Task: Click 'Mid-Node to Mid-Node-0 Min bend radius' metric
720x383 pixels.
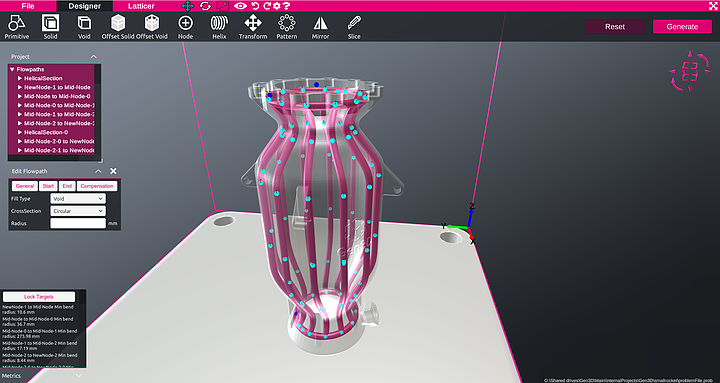Action: pyautogui.click(x=38, y=321)
